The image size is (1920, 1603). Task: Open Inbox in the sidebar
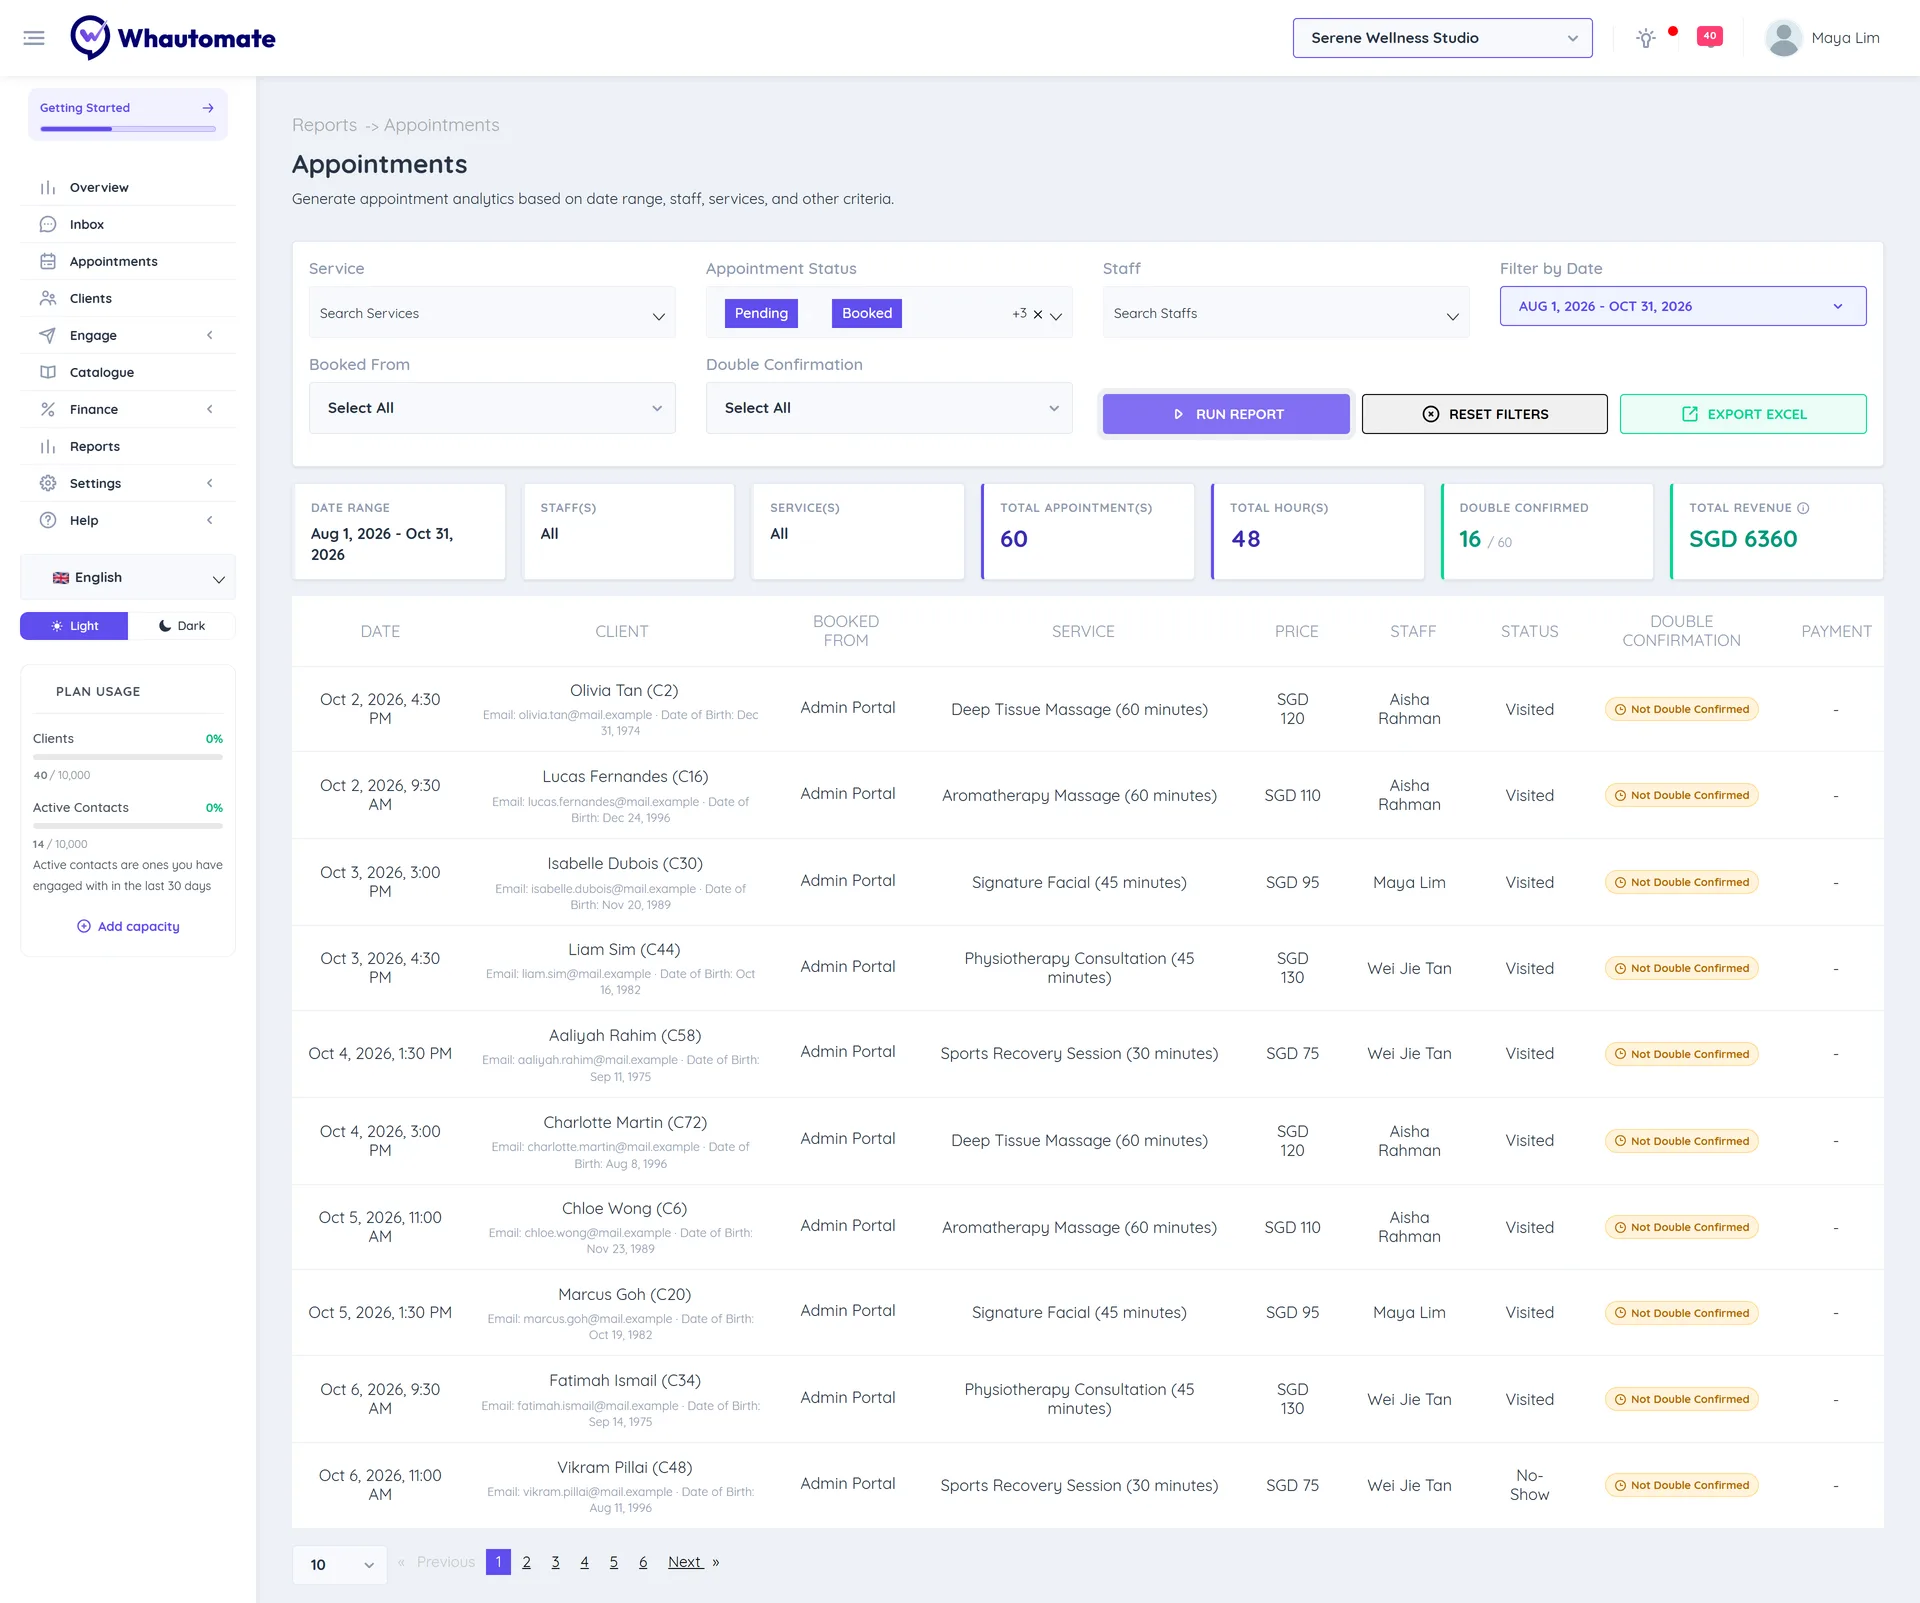pyautogui.click(x=128, y=225)
